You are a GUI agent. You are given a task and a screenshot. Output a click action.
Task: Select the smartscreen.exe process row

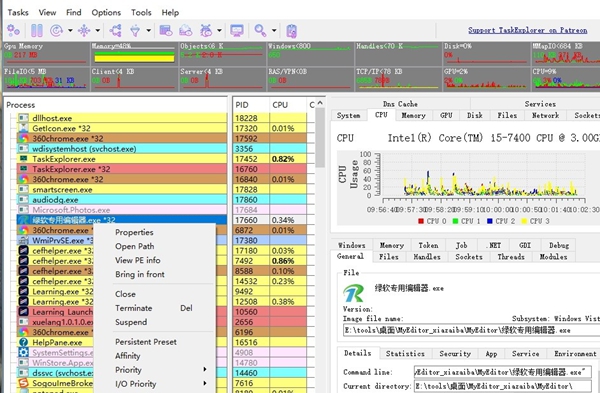tap(122, 189)
